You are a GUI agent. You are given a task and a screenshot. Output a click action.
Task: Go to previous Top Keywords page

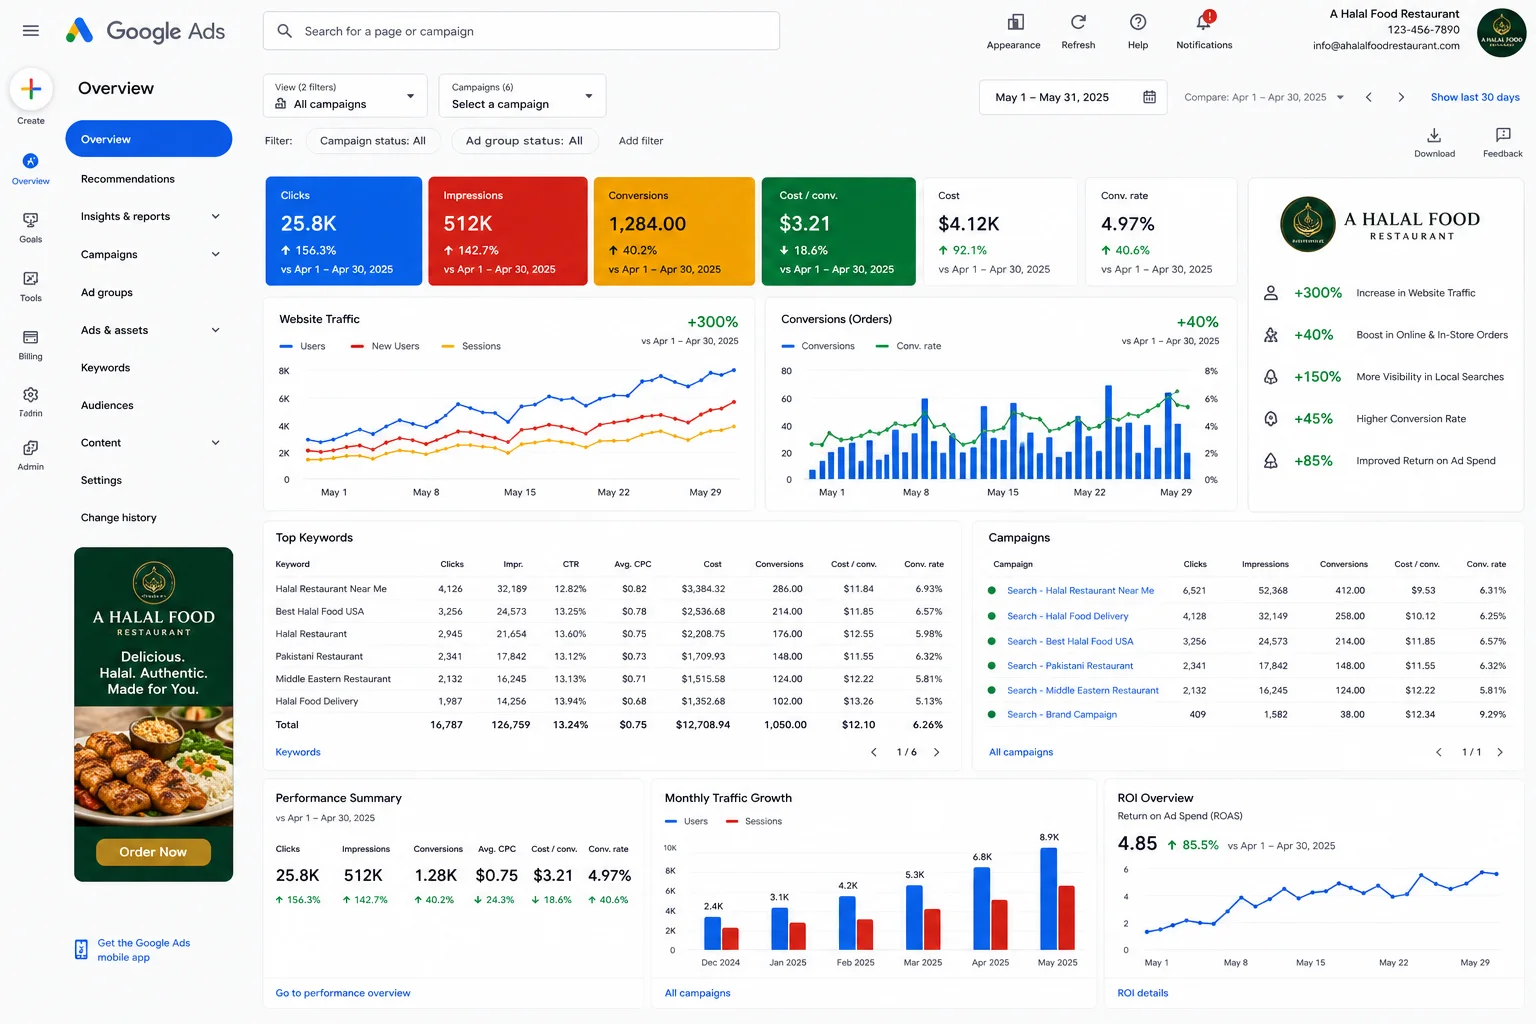click(874, 752)
